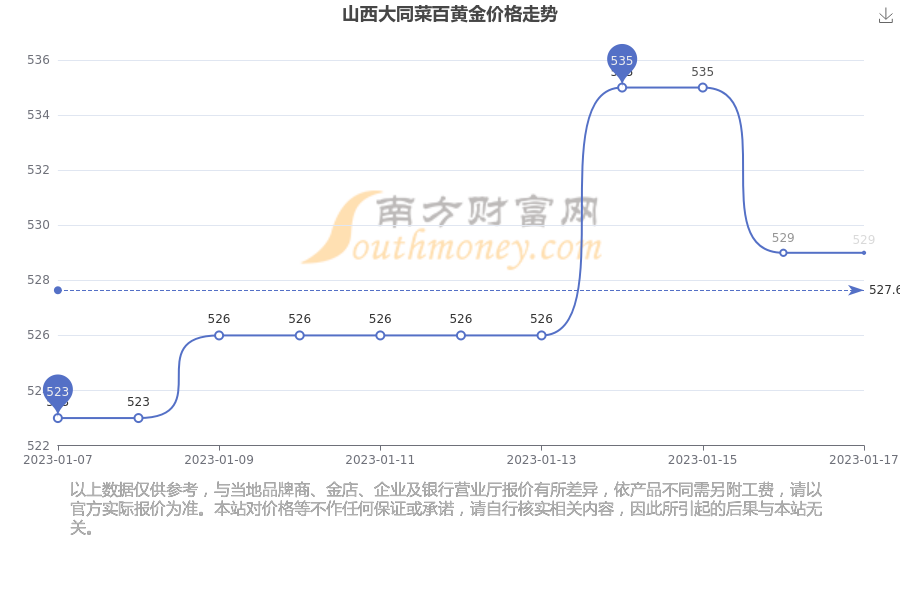Click the y-axis label 534
The height and width of the screenshot is (600, 900).
click(38, 115)
